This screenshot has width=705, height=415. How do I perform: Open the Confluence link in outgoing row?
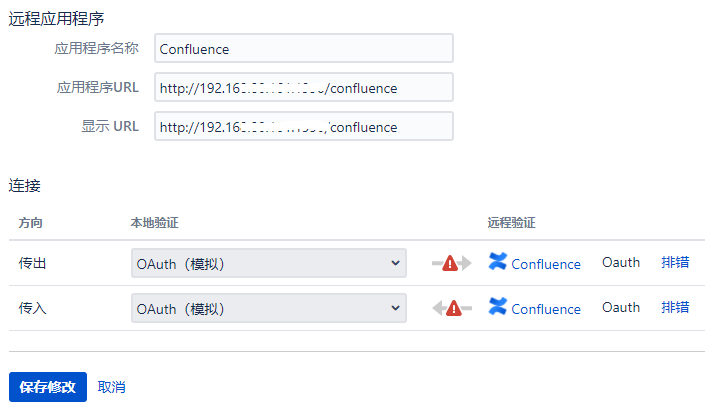click(545, 264)
